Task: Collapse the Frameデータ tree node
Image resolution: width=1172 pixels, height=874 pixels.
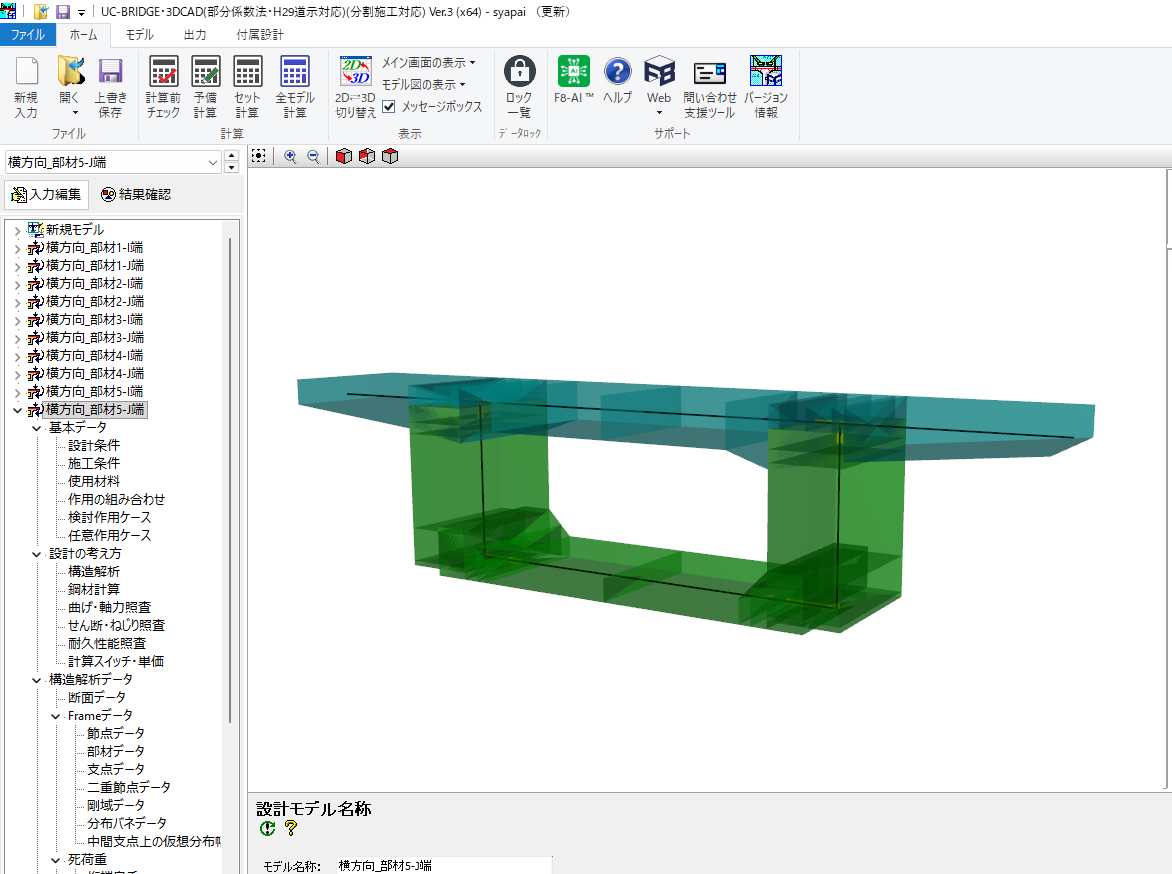Action: click(x=56, y=716)
